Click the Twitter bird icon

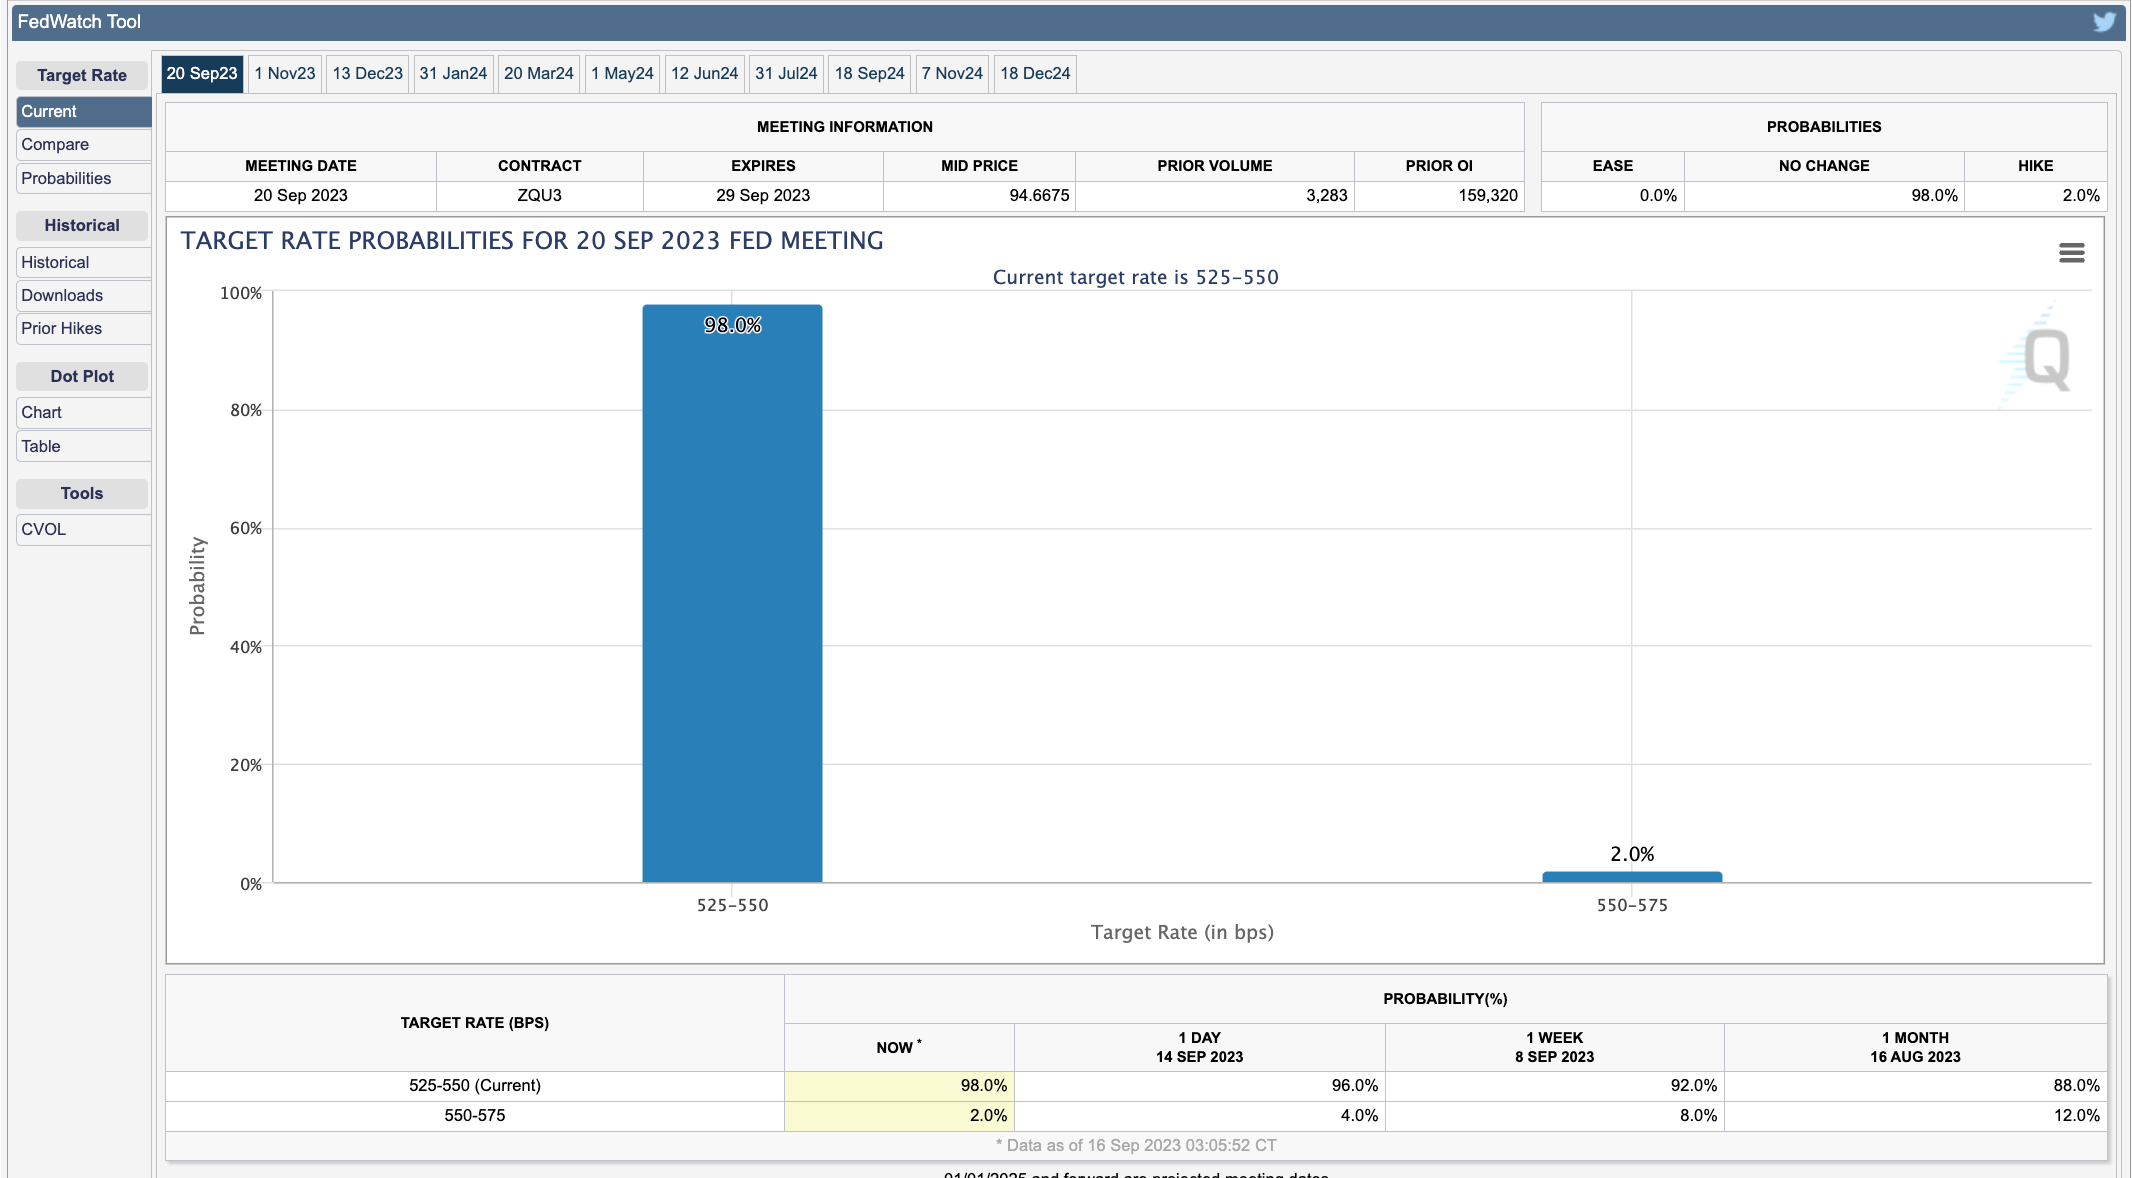click(2104, 22)
